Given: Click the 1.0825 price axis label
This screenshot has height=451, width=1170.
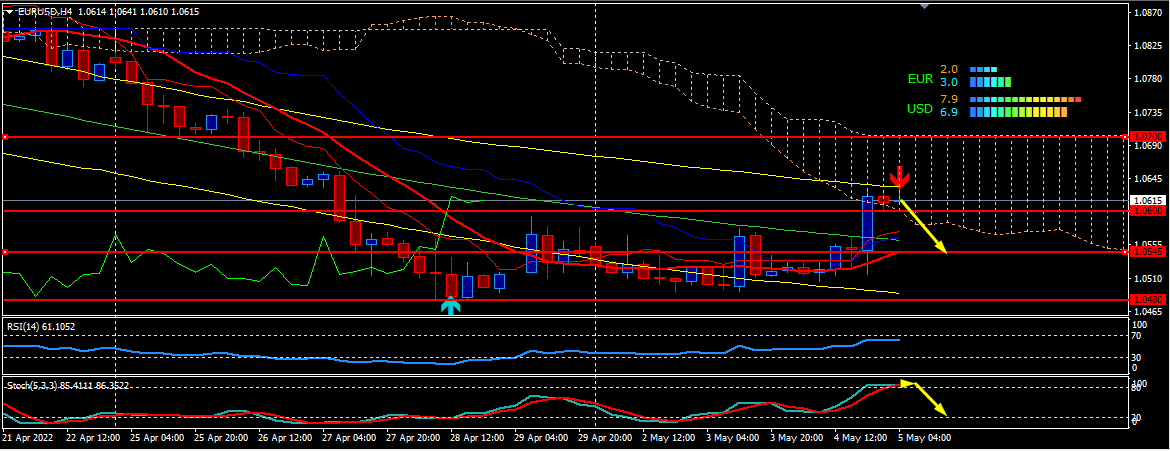Looking at the screenshot, I should (1148, 46).
